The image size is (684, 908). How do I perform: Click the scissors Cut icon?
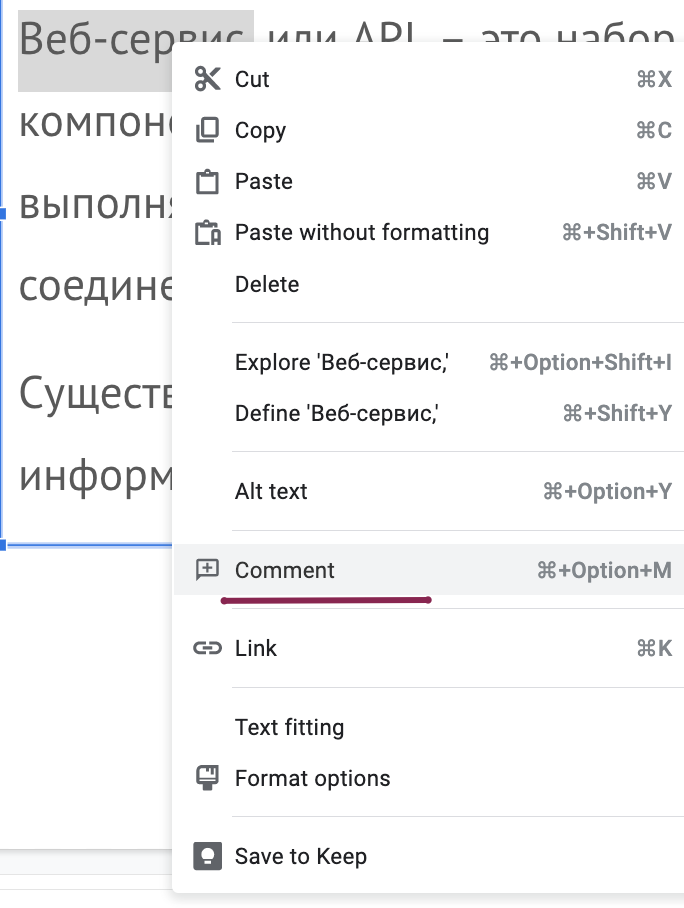(x=207, y=79)
